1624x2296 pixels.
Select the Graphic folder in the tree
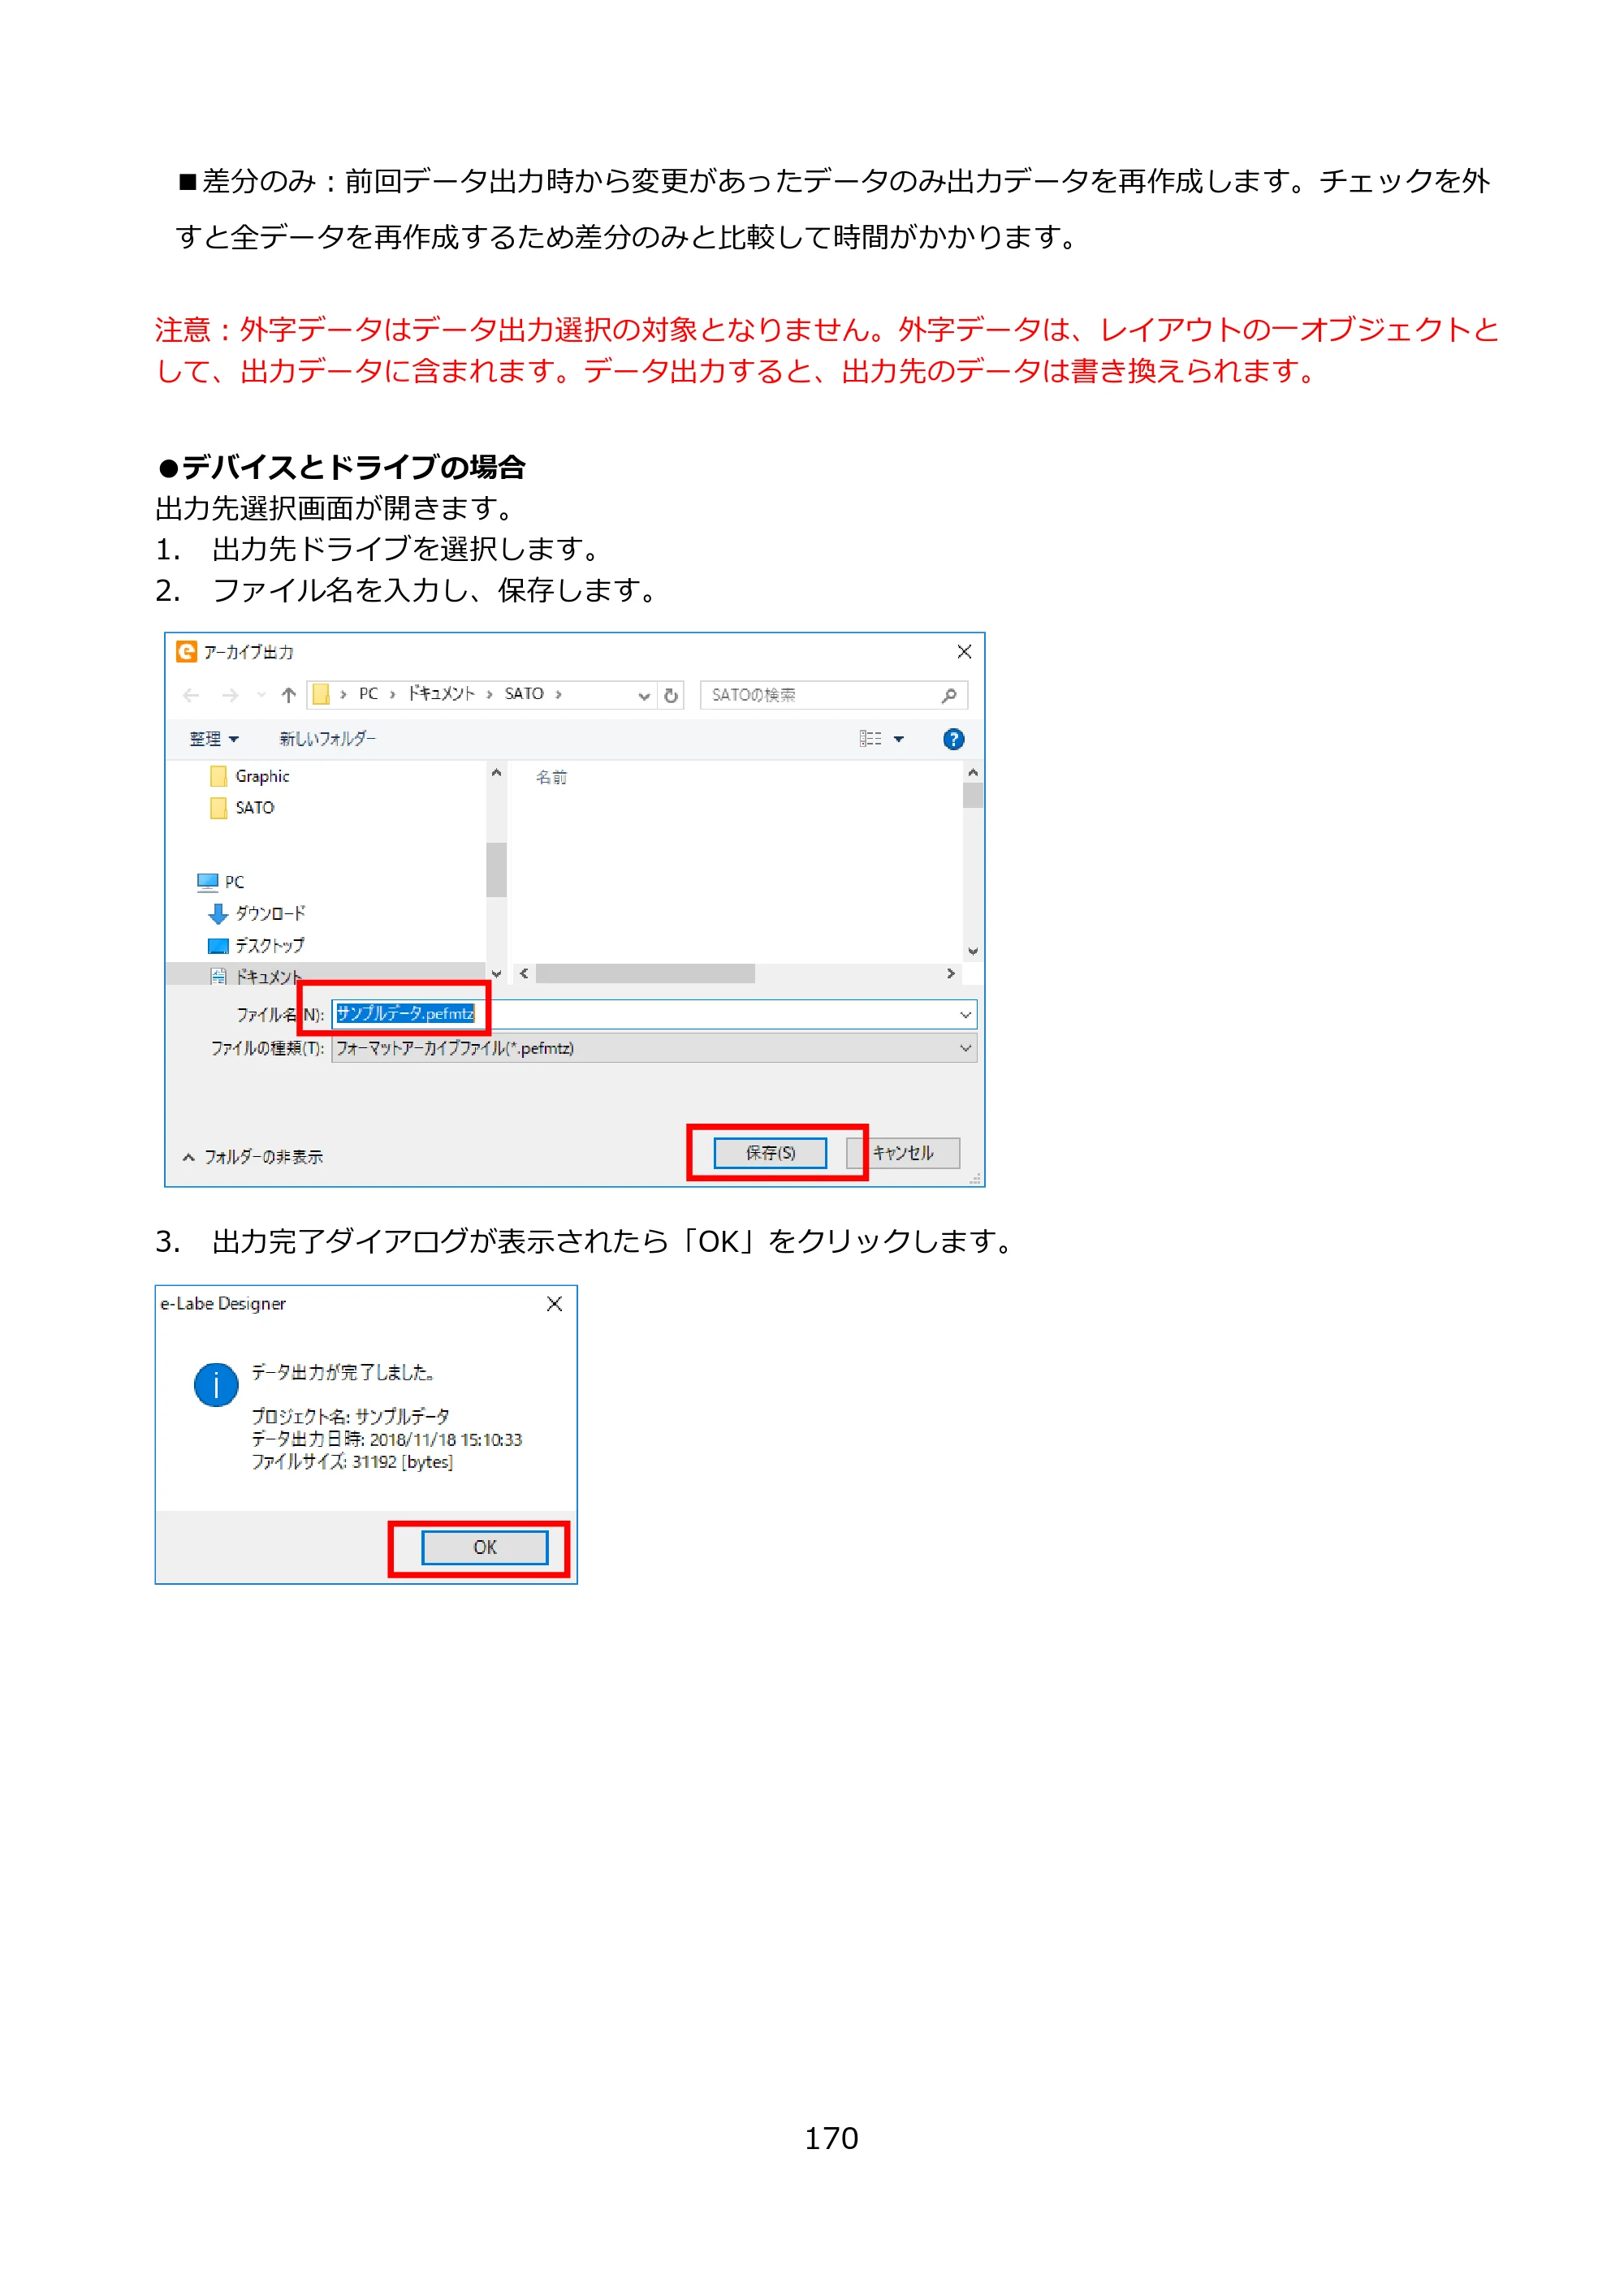pyautogui.click(x=250, y=776)
